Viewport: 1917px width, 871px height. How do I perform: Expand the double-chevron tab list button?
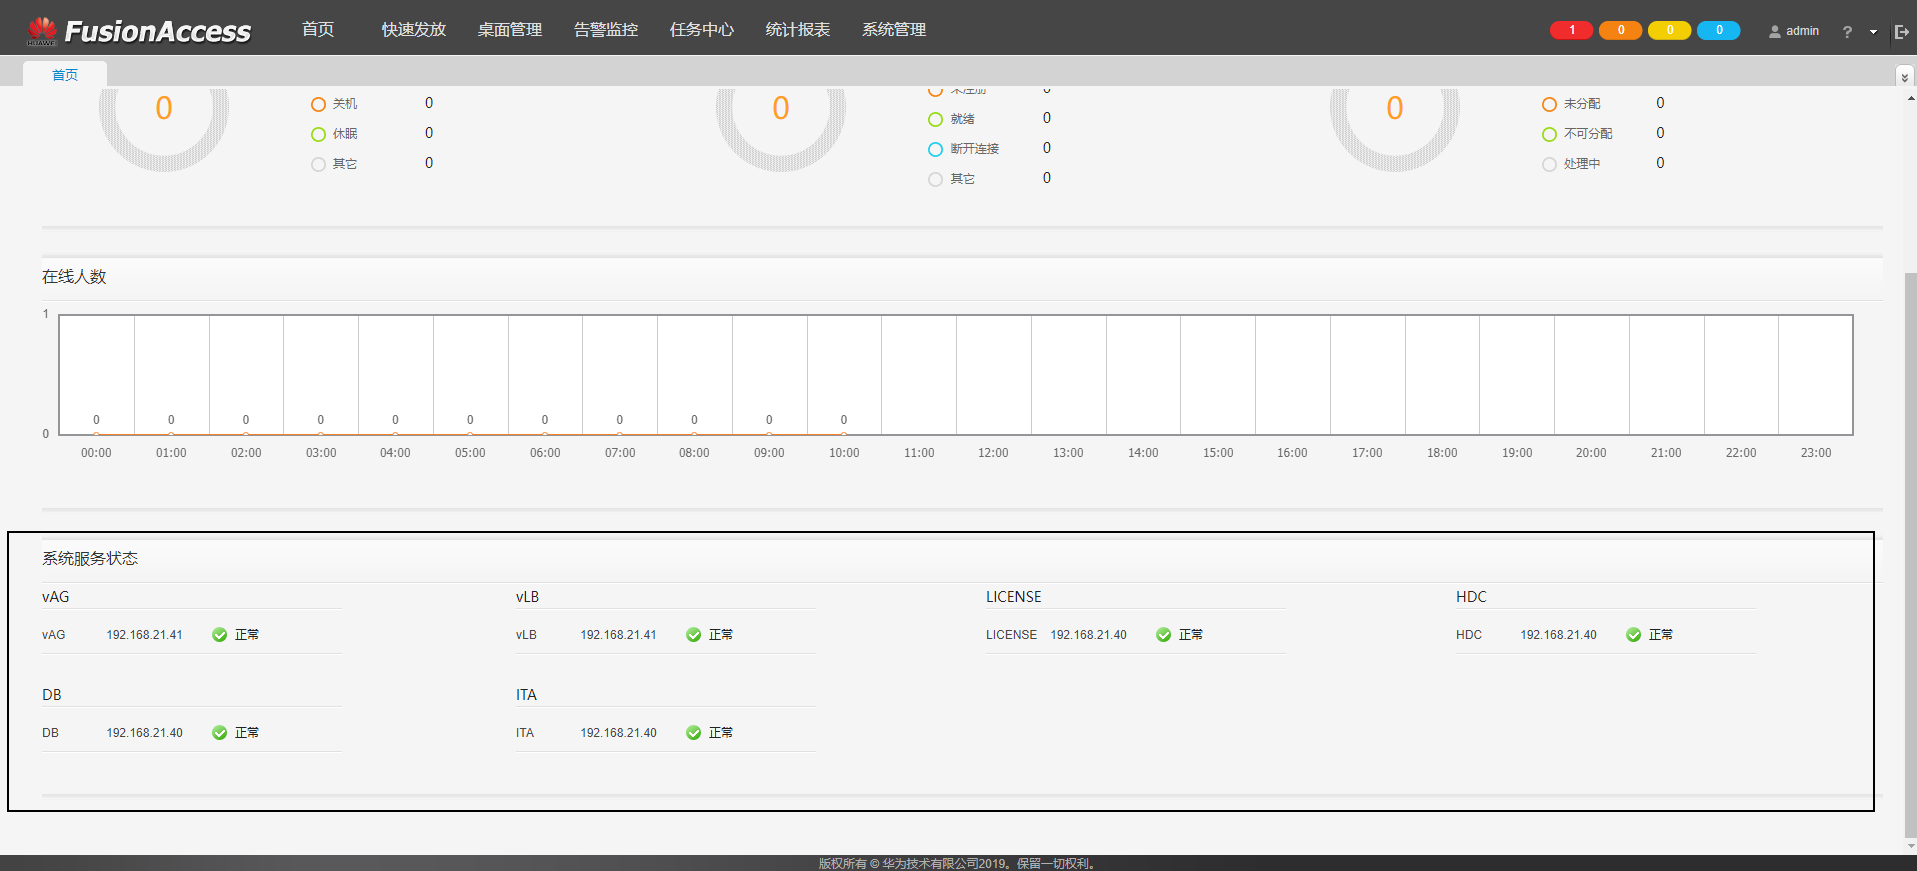pos(1904,76)
